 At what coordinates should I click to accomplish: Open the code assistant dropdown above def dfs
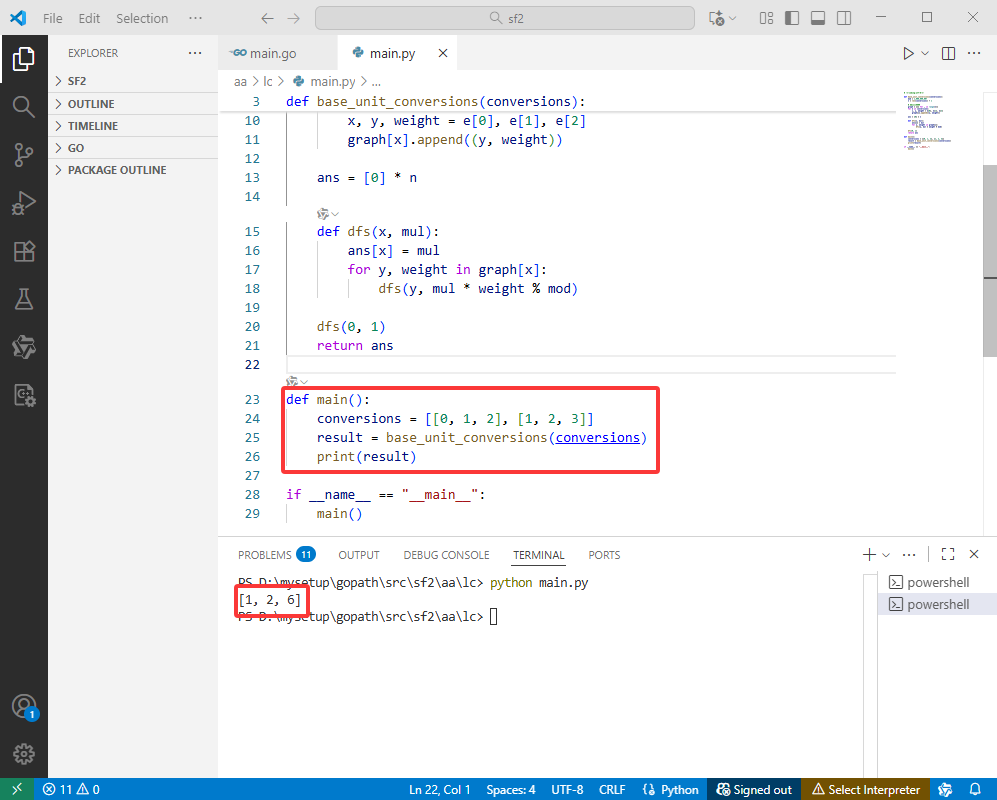coord(335,214)
